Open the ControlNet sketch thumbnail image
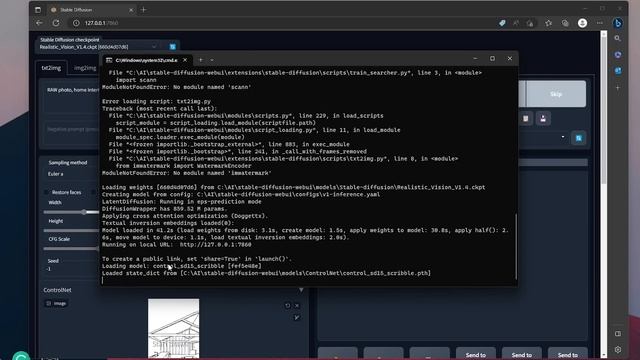640x360 pixels. (x=173, y=328)
